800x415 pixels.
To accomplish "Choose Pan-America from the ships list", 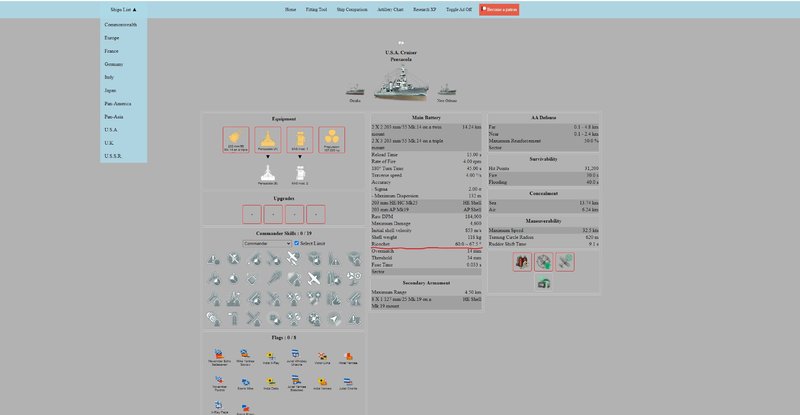I will (x=118, y=104).
